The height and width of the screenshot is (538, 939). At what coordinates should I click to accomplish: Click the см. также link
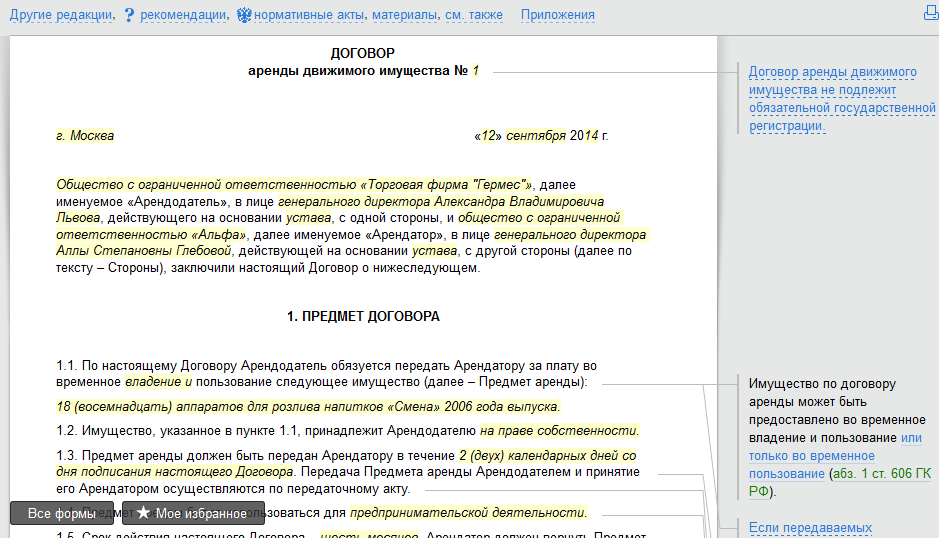[x=474, y=15]
